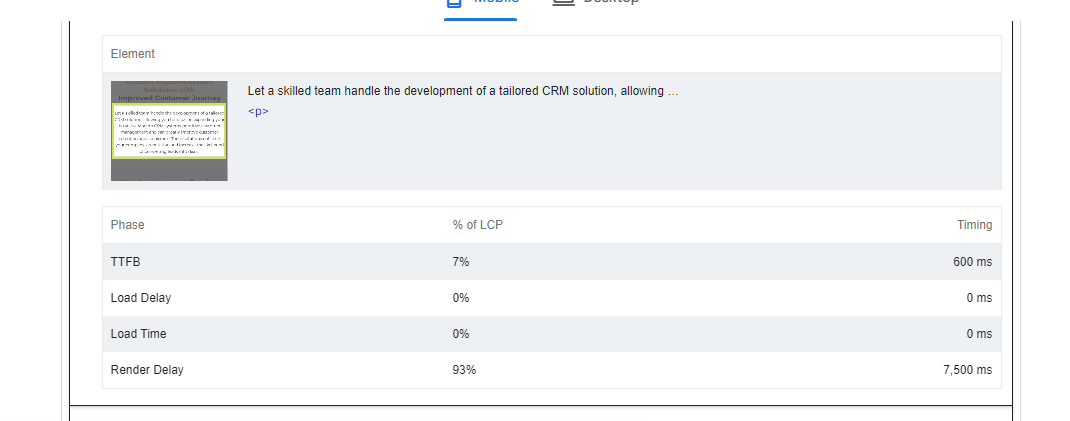Click the 7% value for TTFB
Screen dimensions: 1070x421
click(461, 261)
